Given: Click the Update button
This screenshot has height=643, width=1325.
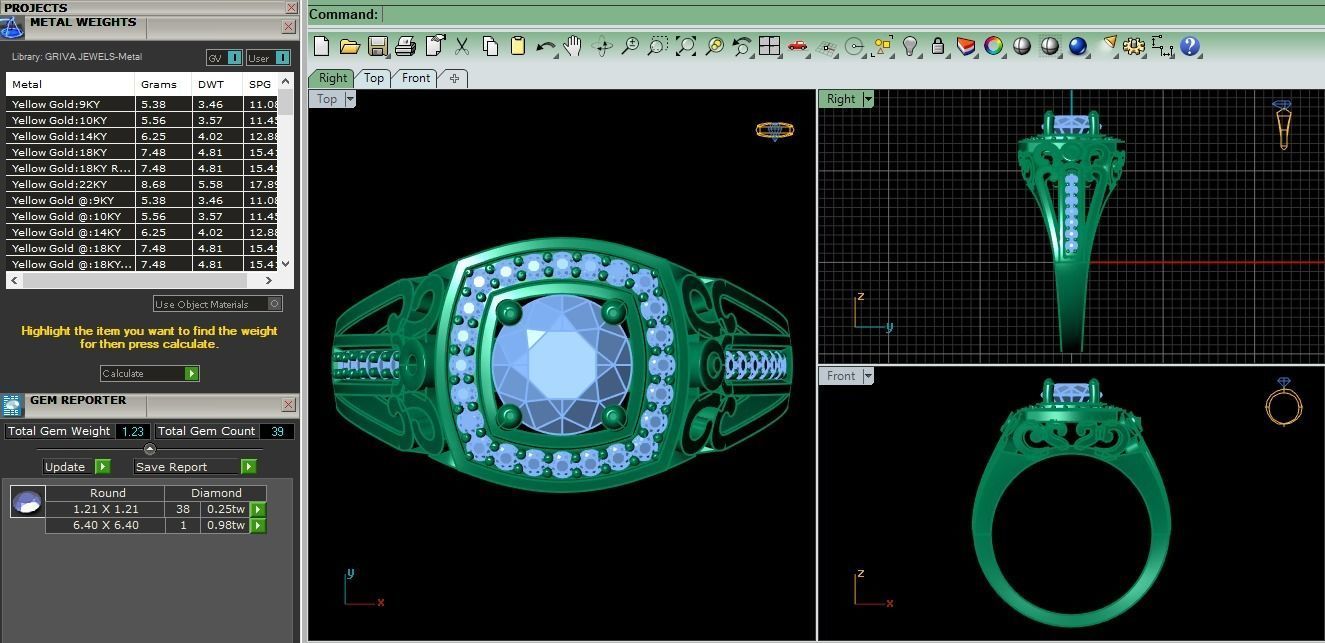Looking at the screenshot, I should [x=76, y=467].
